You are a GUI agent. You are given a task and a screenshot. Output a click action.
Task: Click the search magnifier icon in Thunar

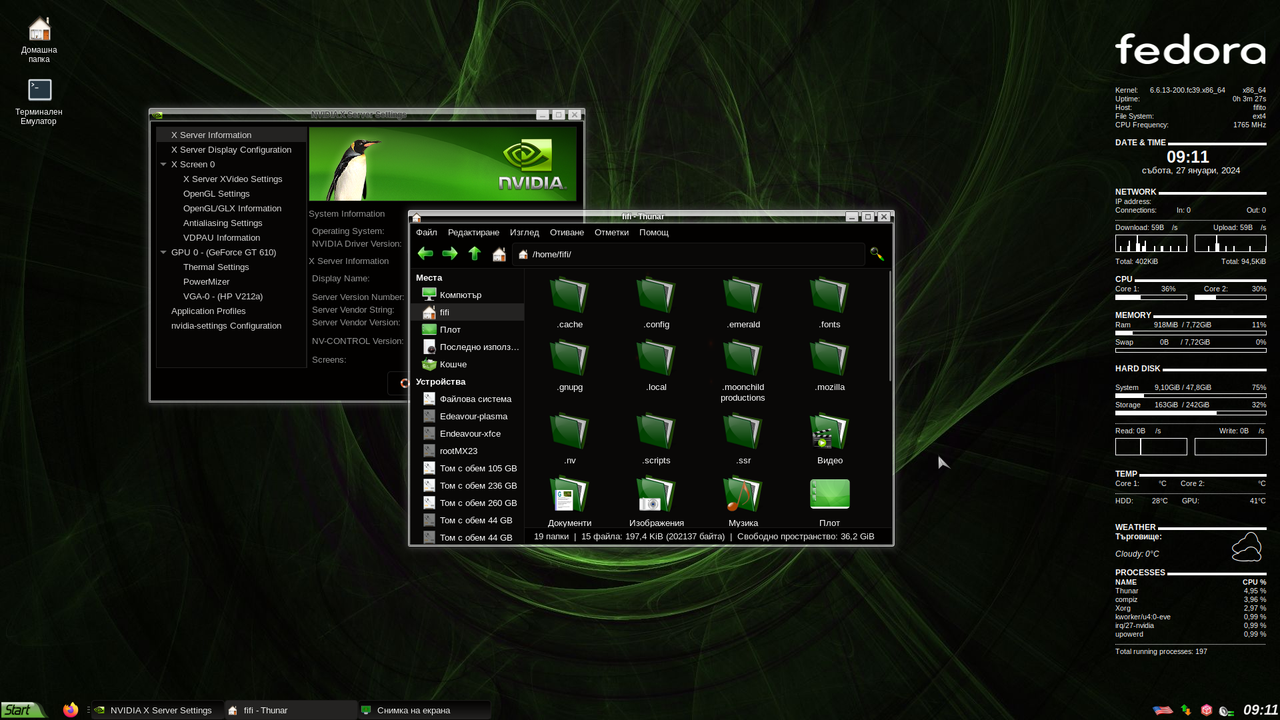[877, 254]
